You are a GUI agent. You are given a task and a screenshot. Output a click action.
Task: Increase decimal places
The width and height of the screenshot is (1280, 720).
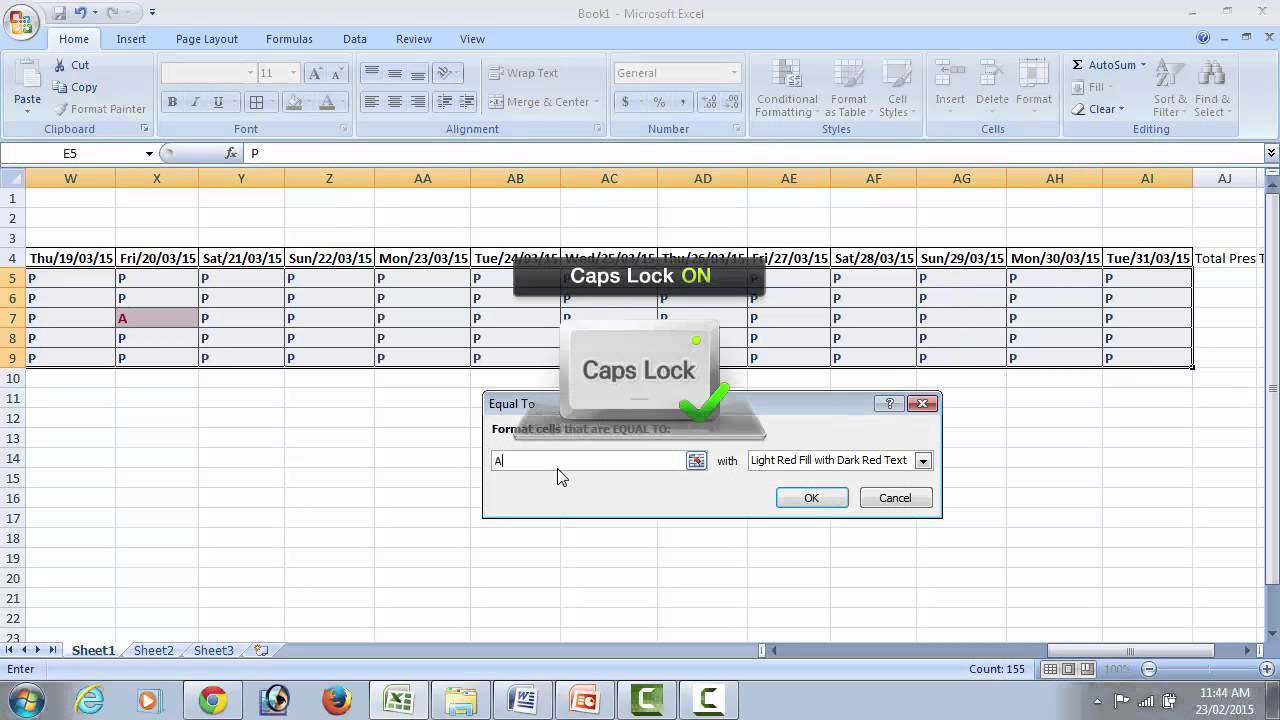coord(709,102)
